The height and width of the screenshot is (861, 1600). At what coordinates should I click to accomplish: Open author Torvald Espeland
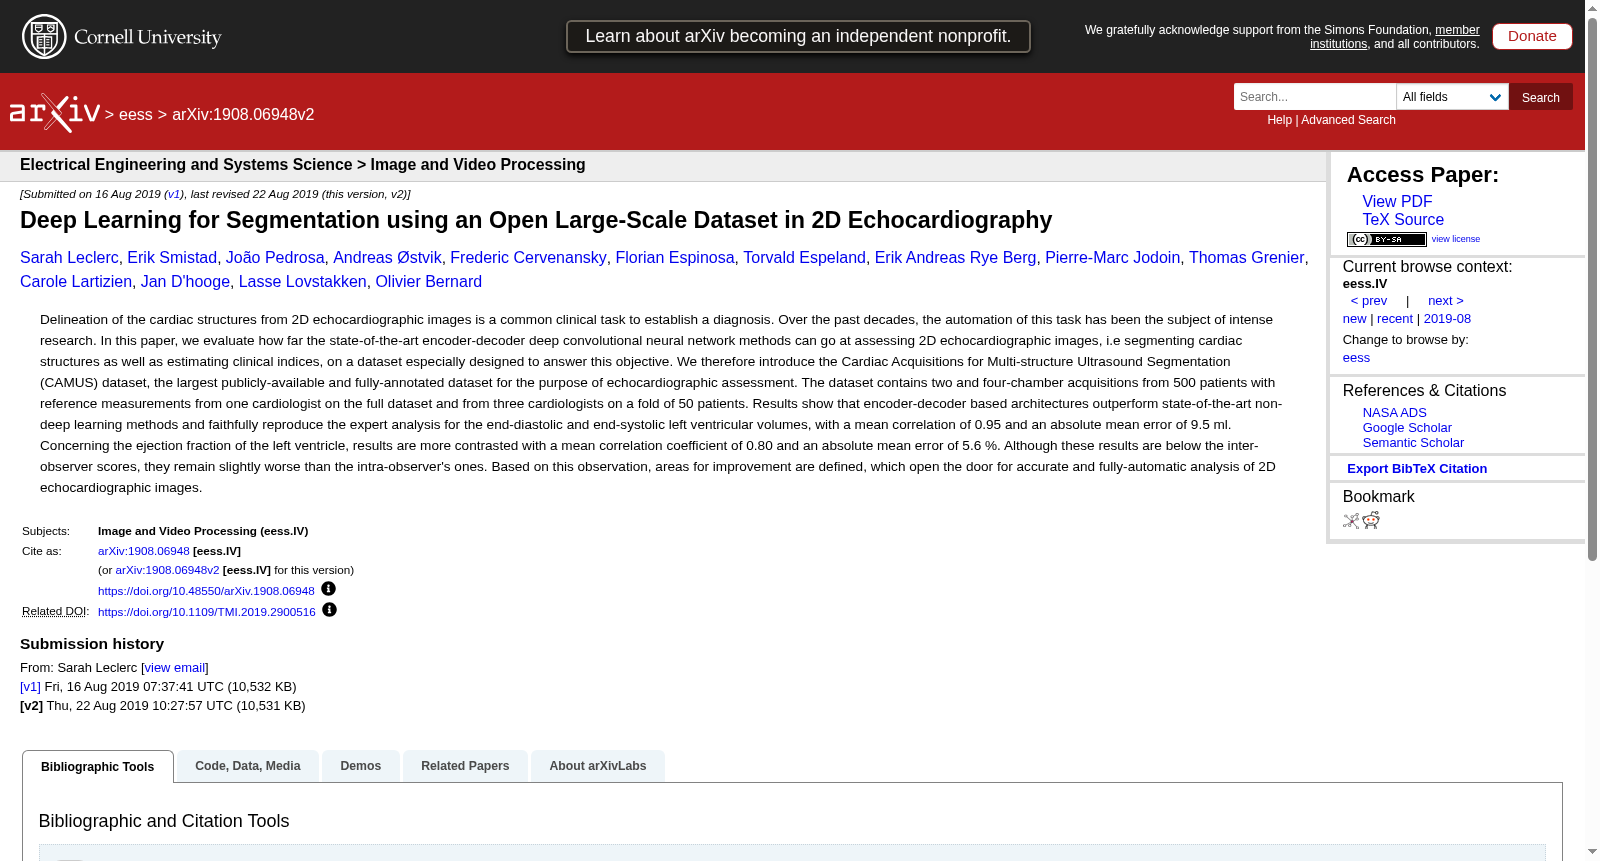tap(804, 258)
